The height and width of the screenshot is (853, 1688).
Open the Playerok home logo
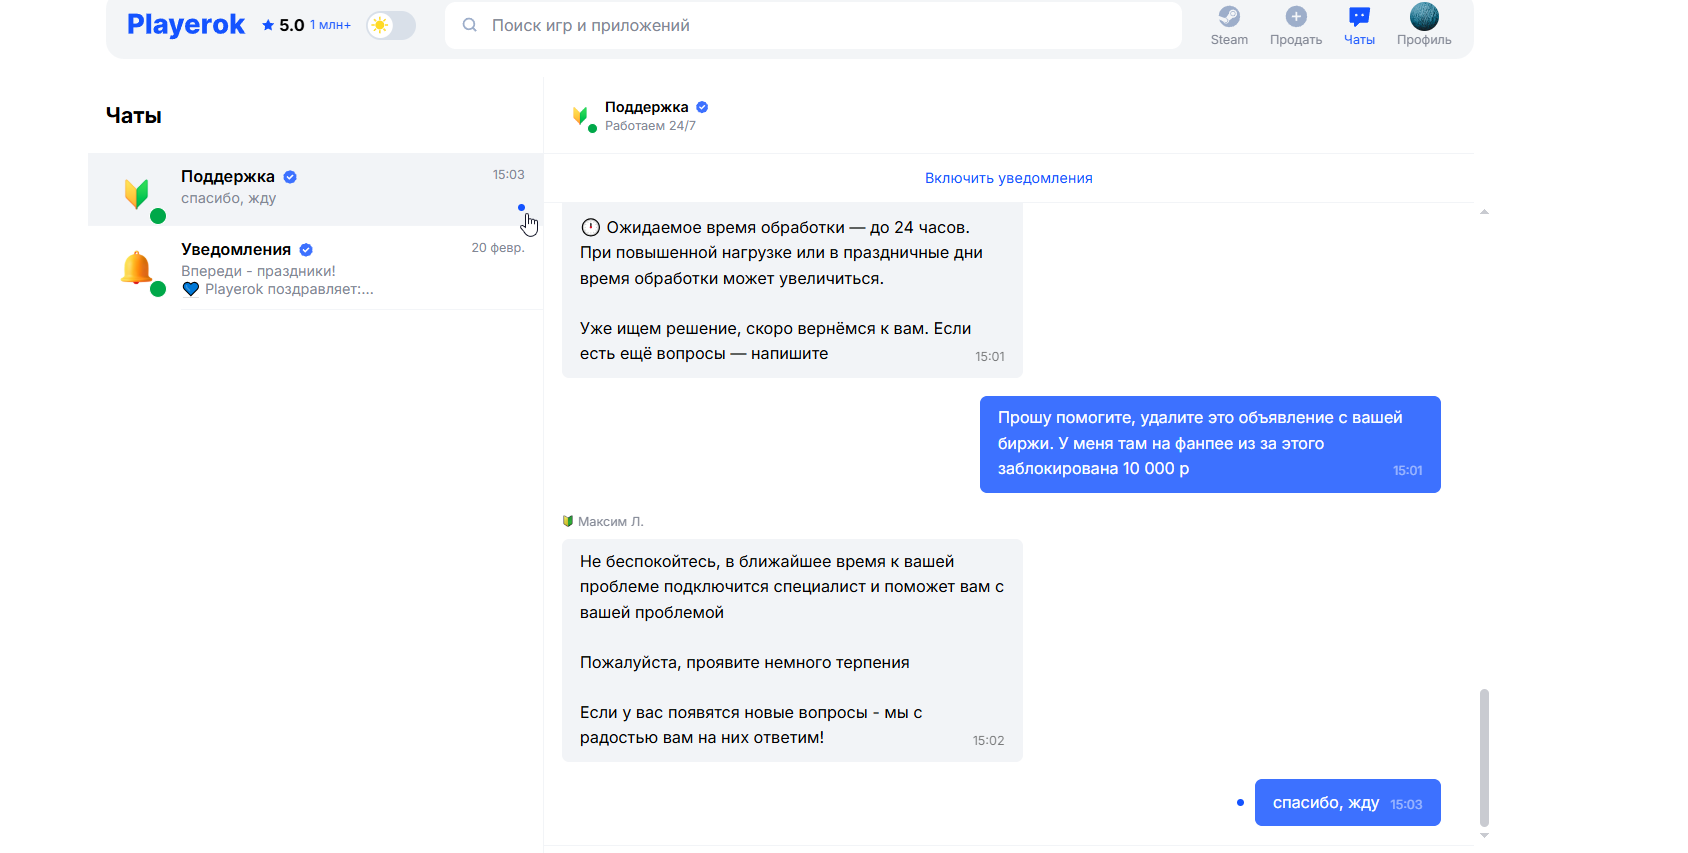point(186,25)
